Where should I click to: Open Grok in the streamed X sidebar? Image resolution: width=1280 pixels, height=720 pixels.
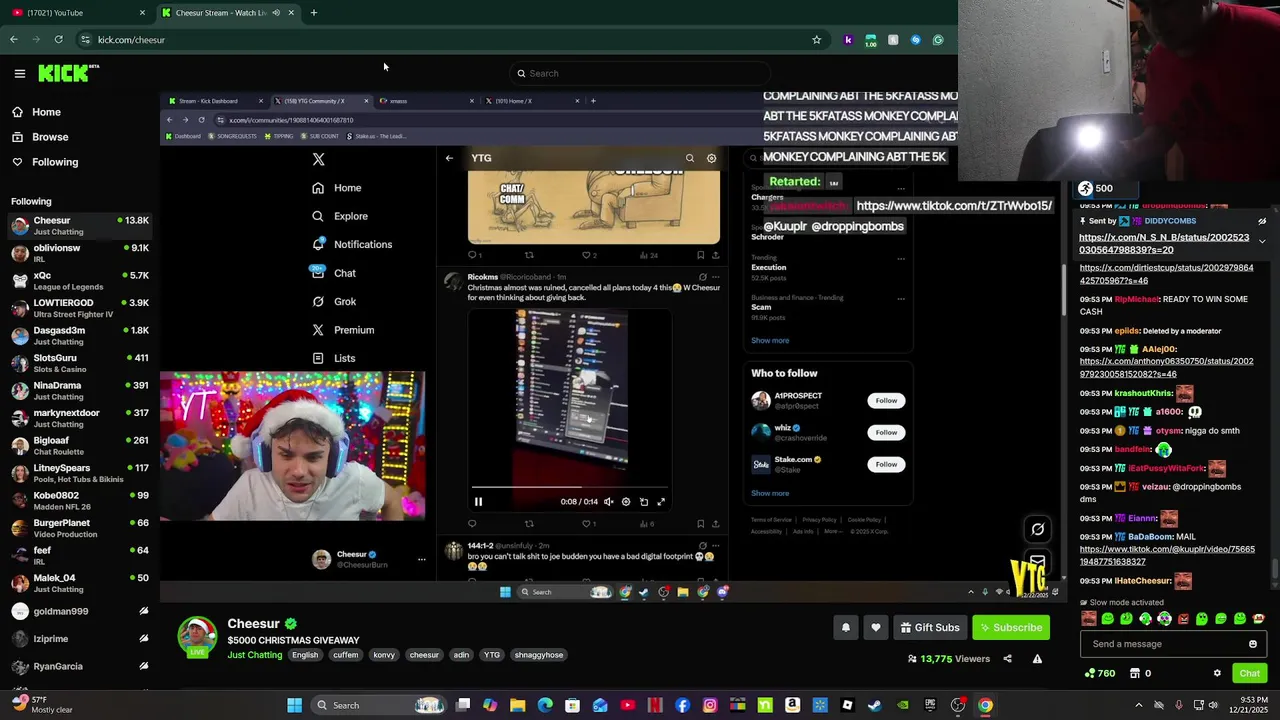click(x=334, y=301)
